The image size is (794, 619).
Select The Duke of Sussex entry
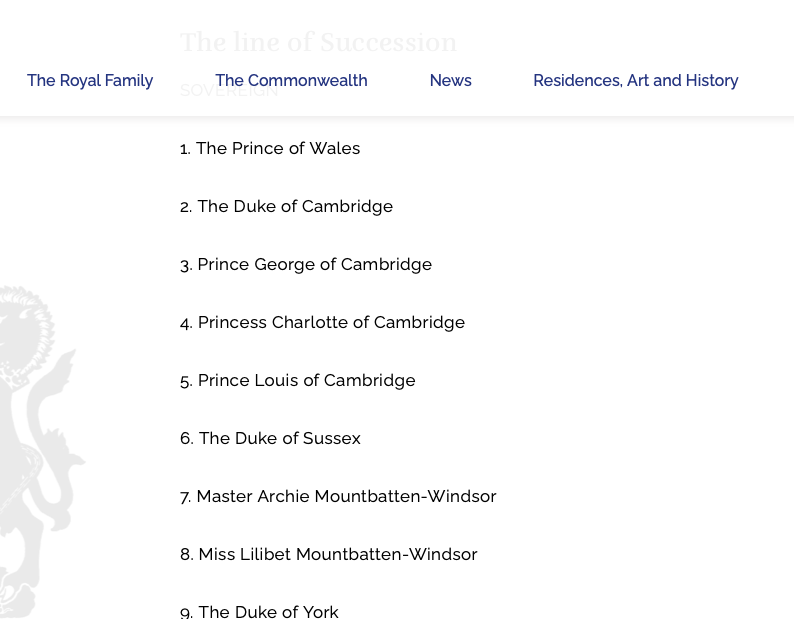tap(279, 439)
